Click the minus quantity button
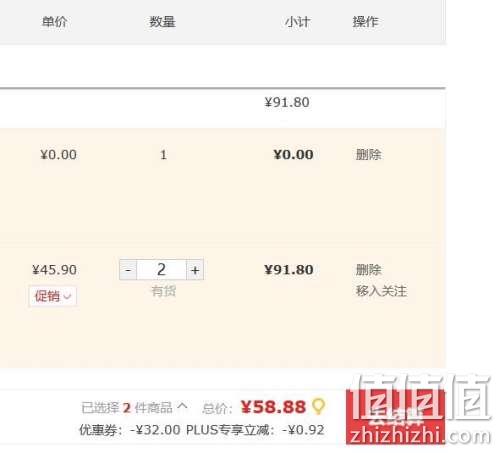Image resolution: width=500 pixels, height=453 pixels. [x=128, y=270]
